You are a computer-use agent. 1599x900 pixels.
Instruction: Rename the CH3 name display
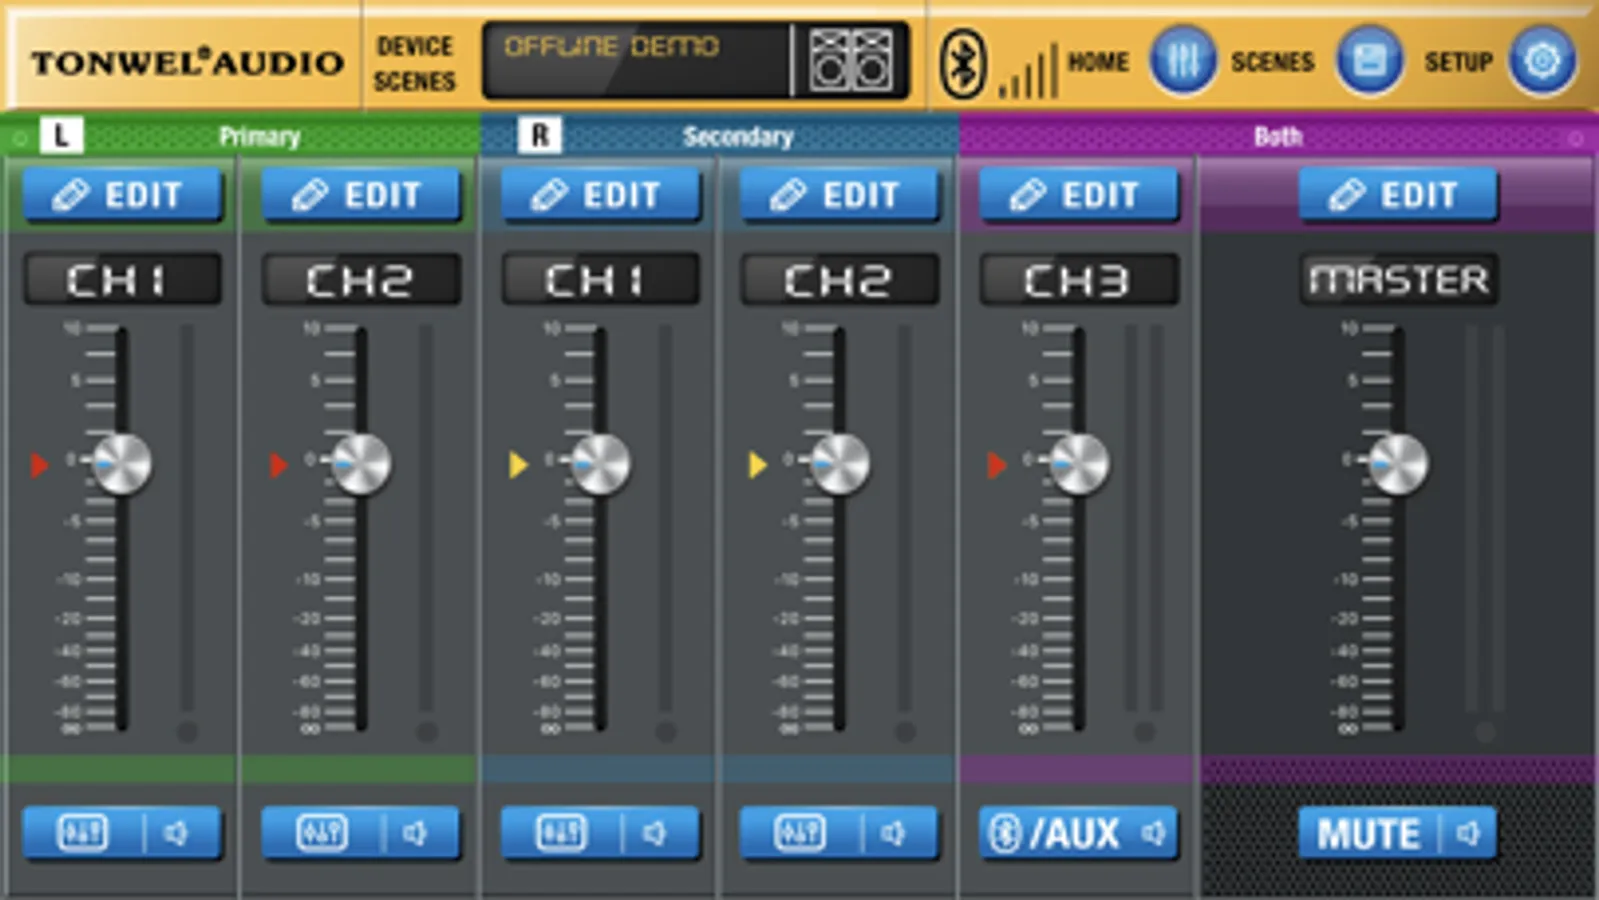(1078, 280)
